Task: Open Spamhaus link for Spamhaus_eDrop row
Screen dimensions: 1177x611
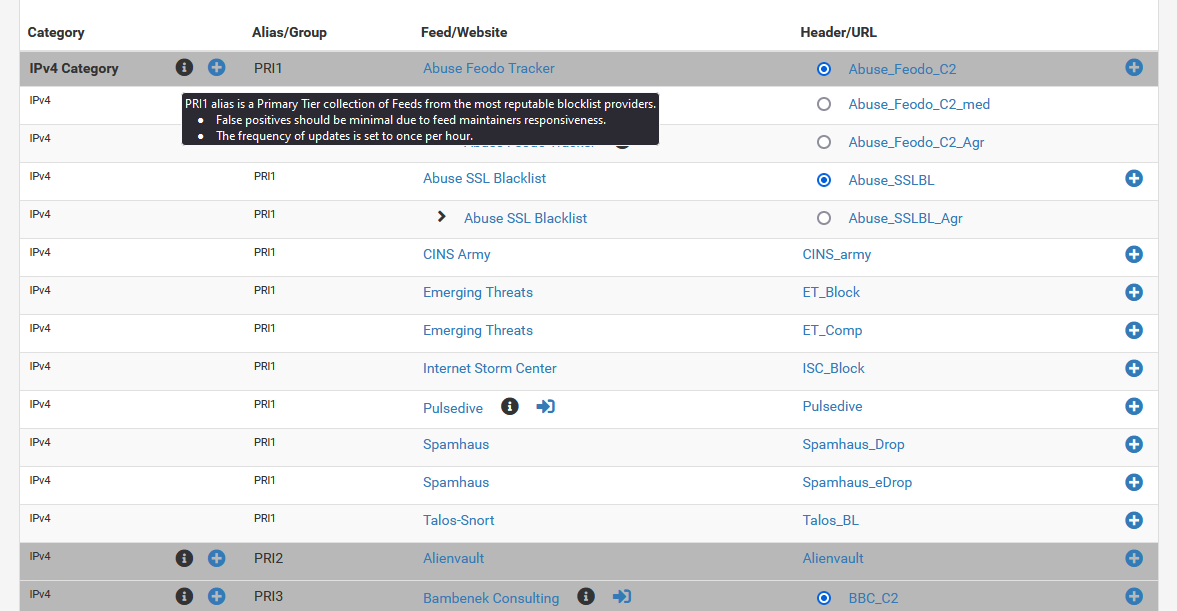Action: click(x=456, y=483)
